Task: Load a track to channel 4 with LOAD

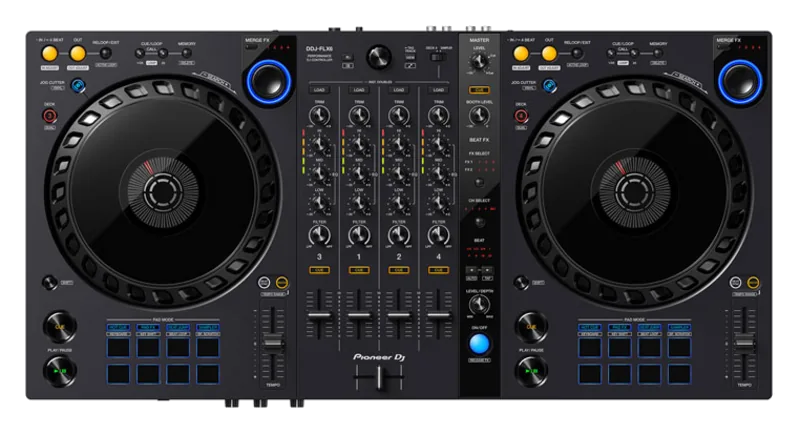Action: pyautogui.click(x=438, y=90)
